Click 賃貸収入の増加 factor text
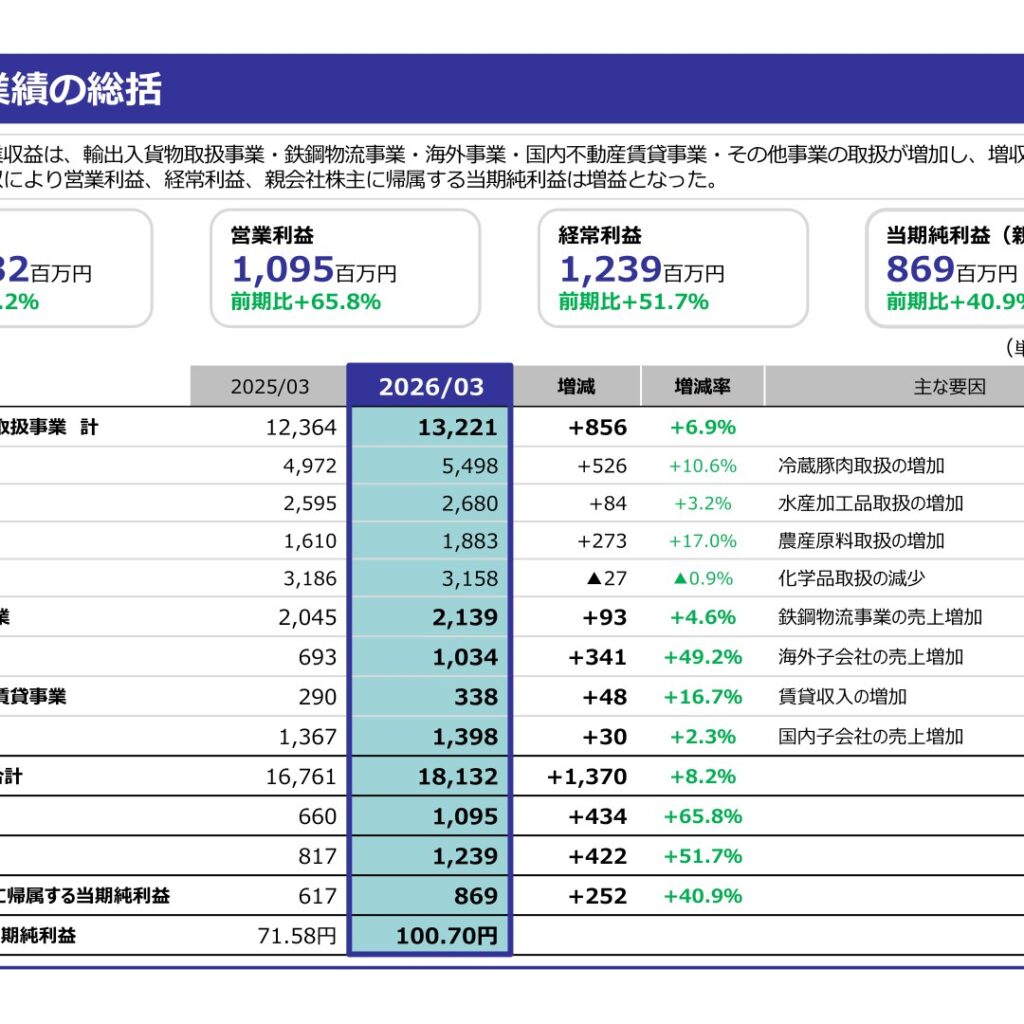This screenshot has height=1024, width=1024. [x=842, y=697]
